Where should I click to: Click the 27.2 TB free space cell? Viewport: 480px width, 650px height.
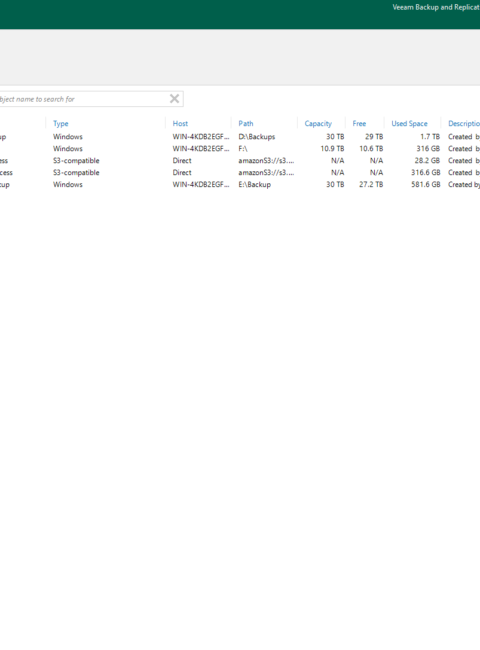pos(371,184)
